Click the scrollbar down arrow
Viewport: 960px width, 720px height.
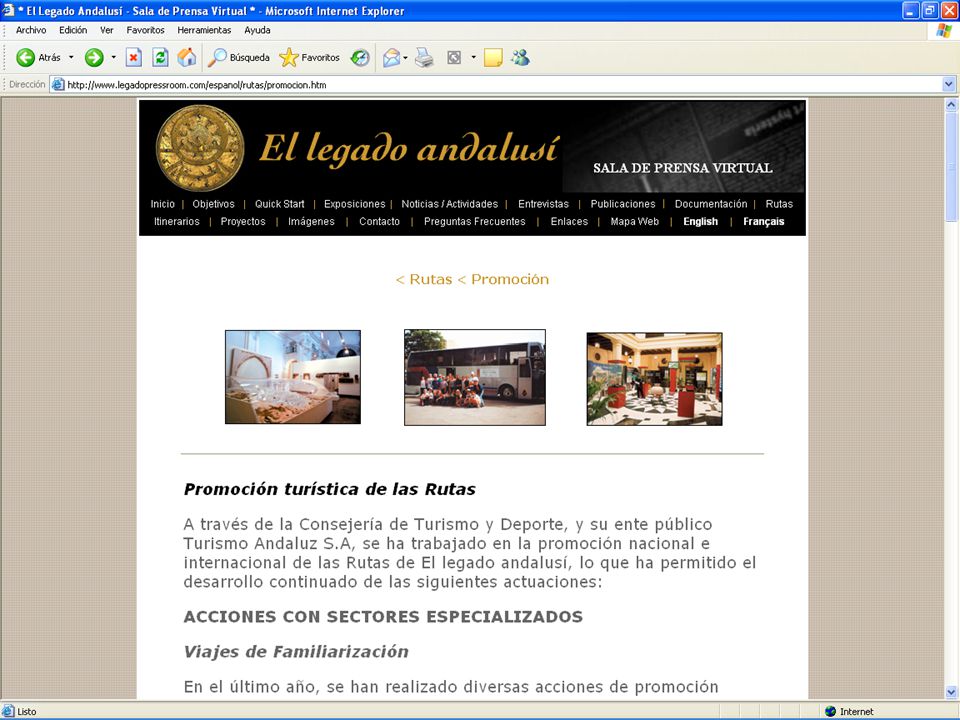tap(951, 692)
